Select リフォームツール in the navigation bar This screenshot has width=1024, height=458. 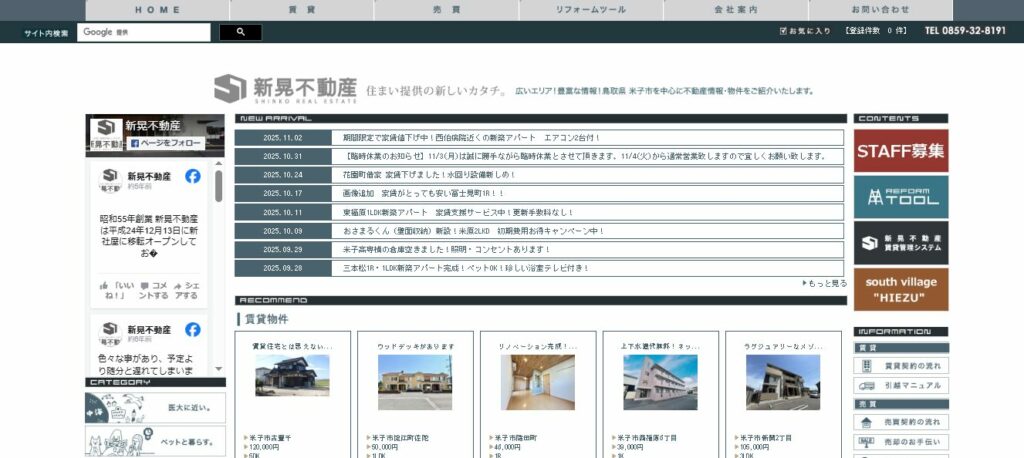point(591,9)
